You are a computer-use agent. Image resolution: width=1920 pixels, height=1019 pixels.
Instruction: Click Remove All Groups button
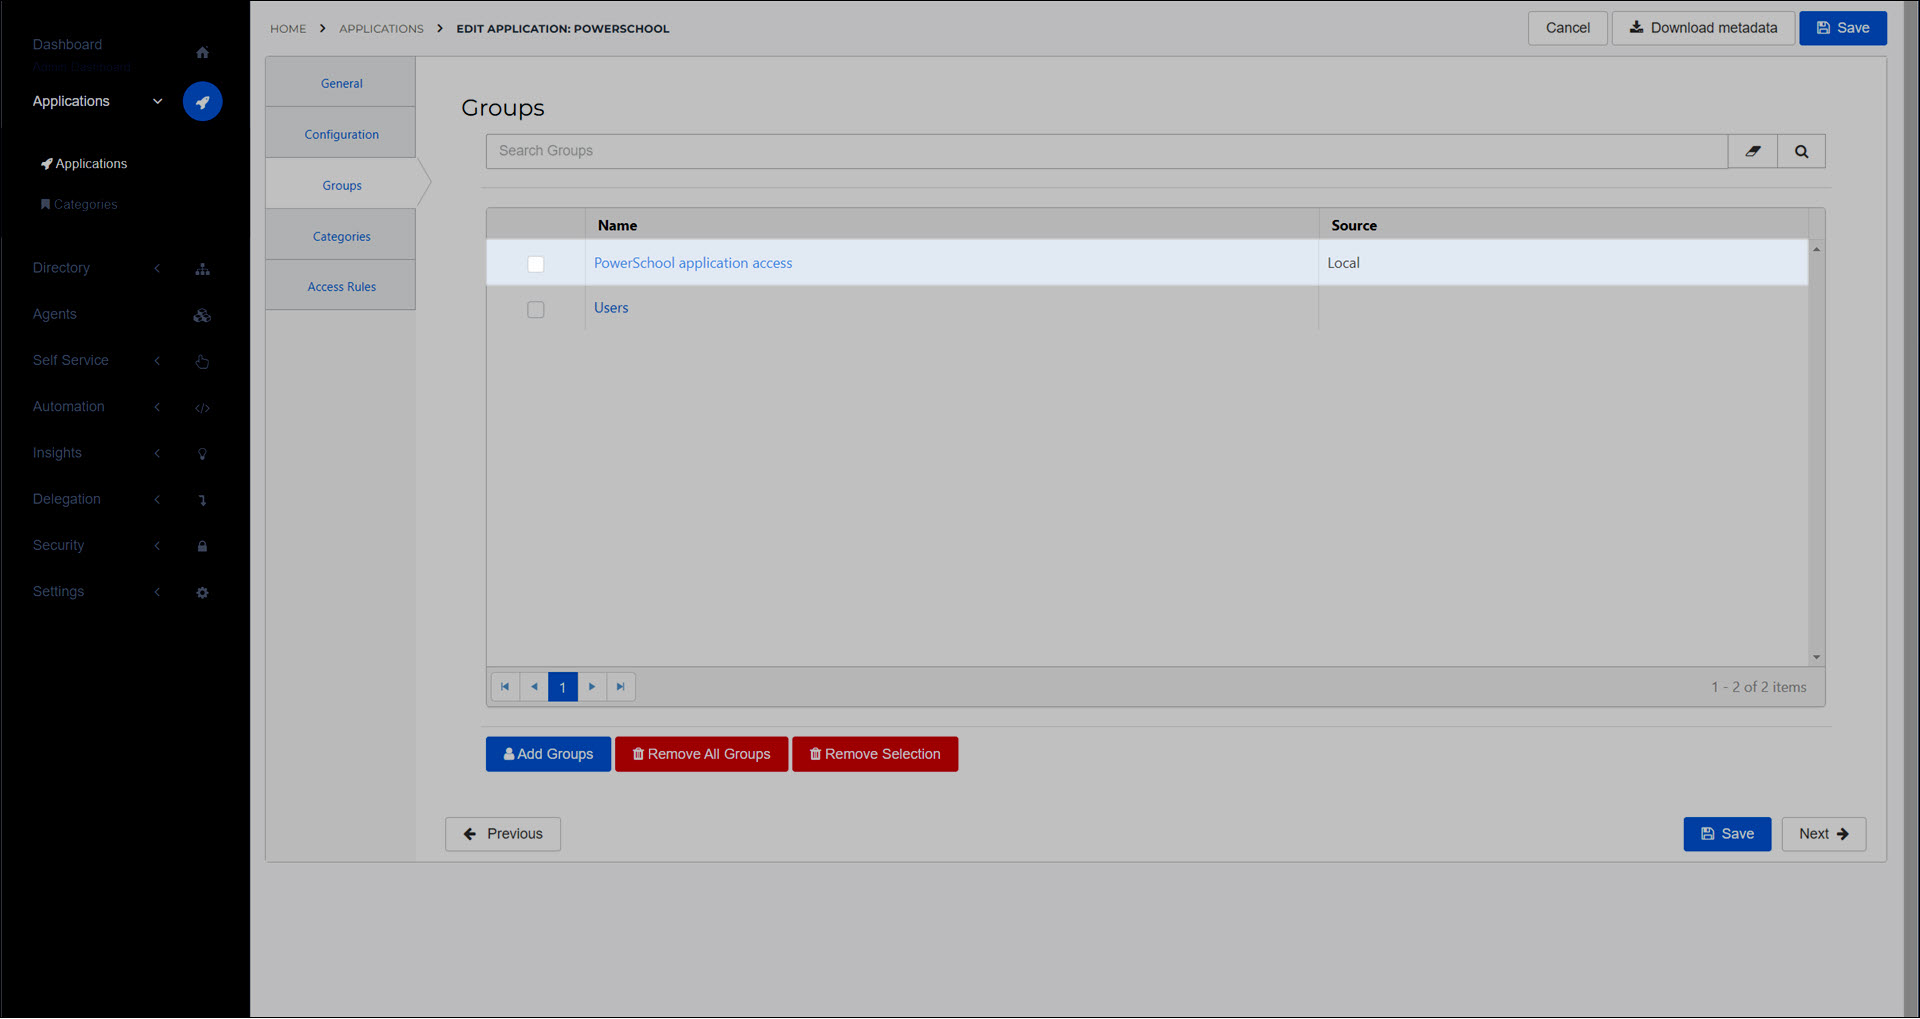point(701,754)
